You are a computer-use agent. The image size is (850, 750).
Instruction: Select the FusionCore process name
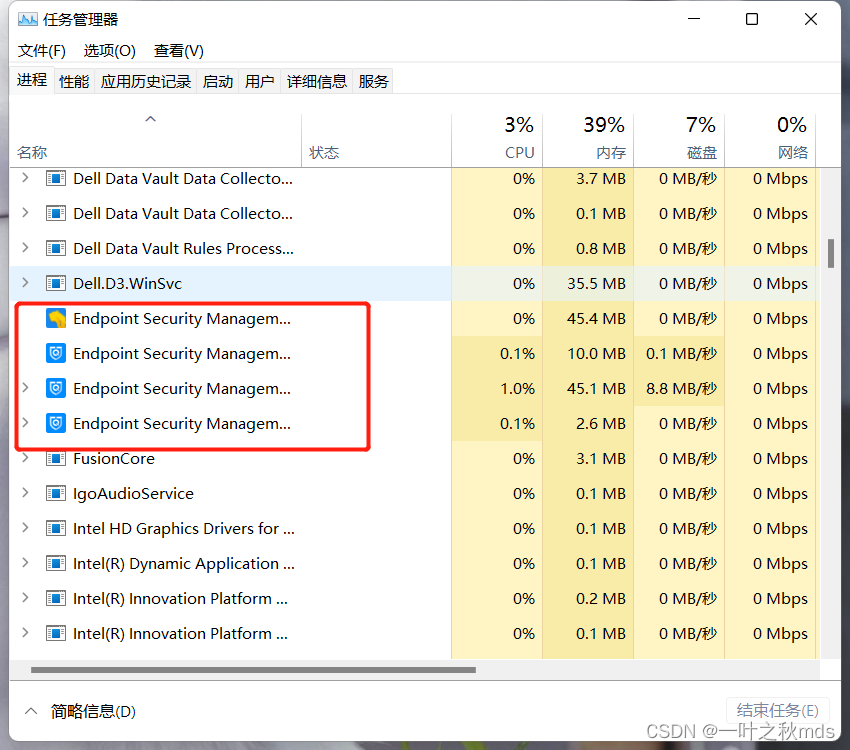(114, 458)
